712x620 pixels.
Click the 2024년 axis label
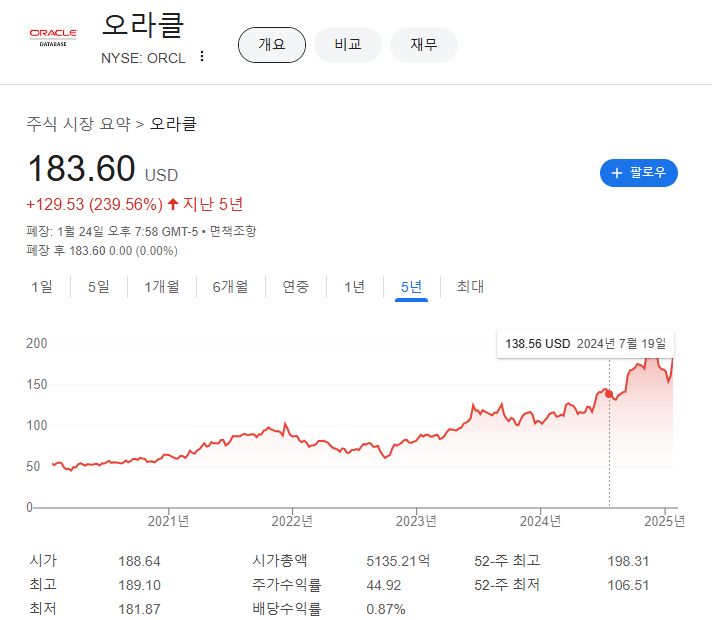click(540, 521)
